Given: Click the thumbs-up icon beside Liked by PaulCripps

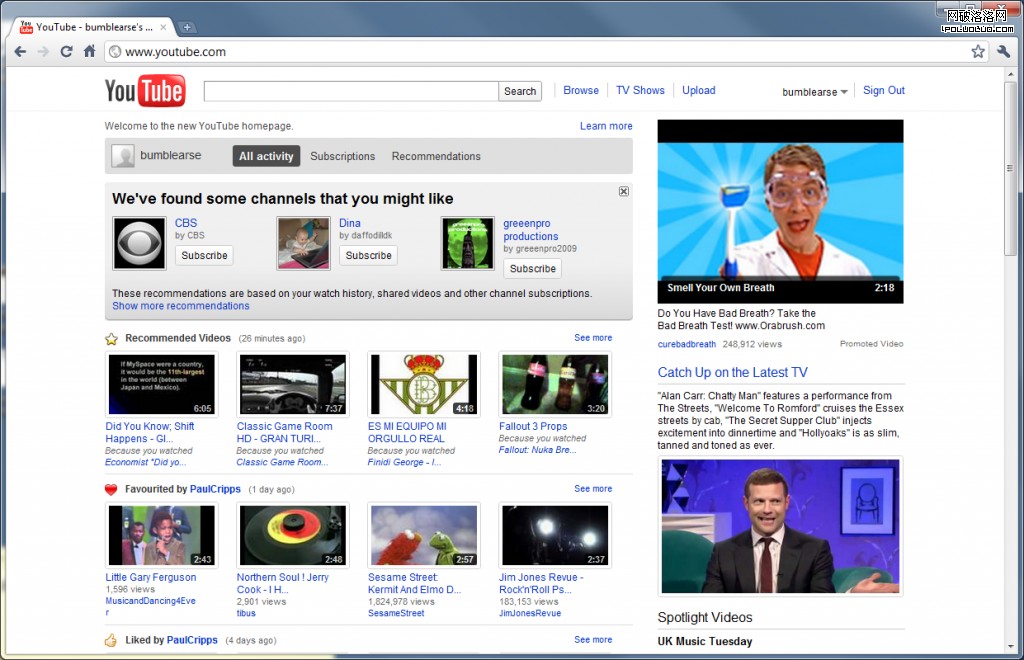Looking at the screenshot, I should (x=111, y=639).
